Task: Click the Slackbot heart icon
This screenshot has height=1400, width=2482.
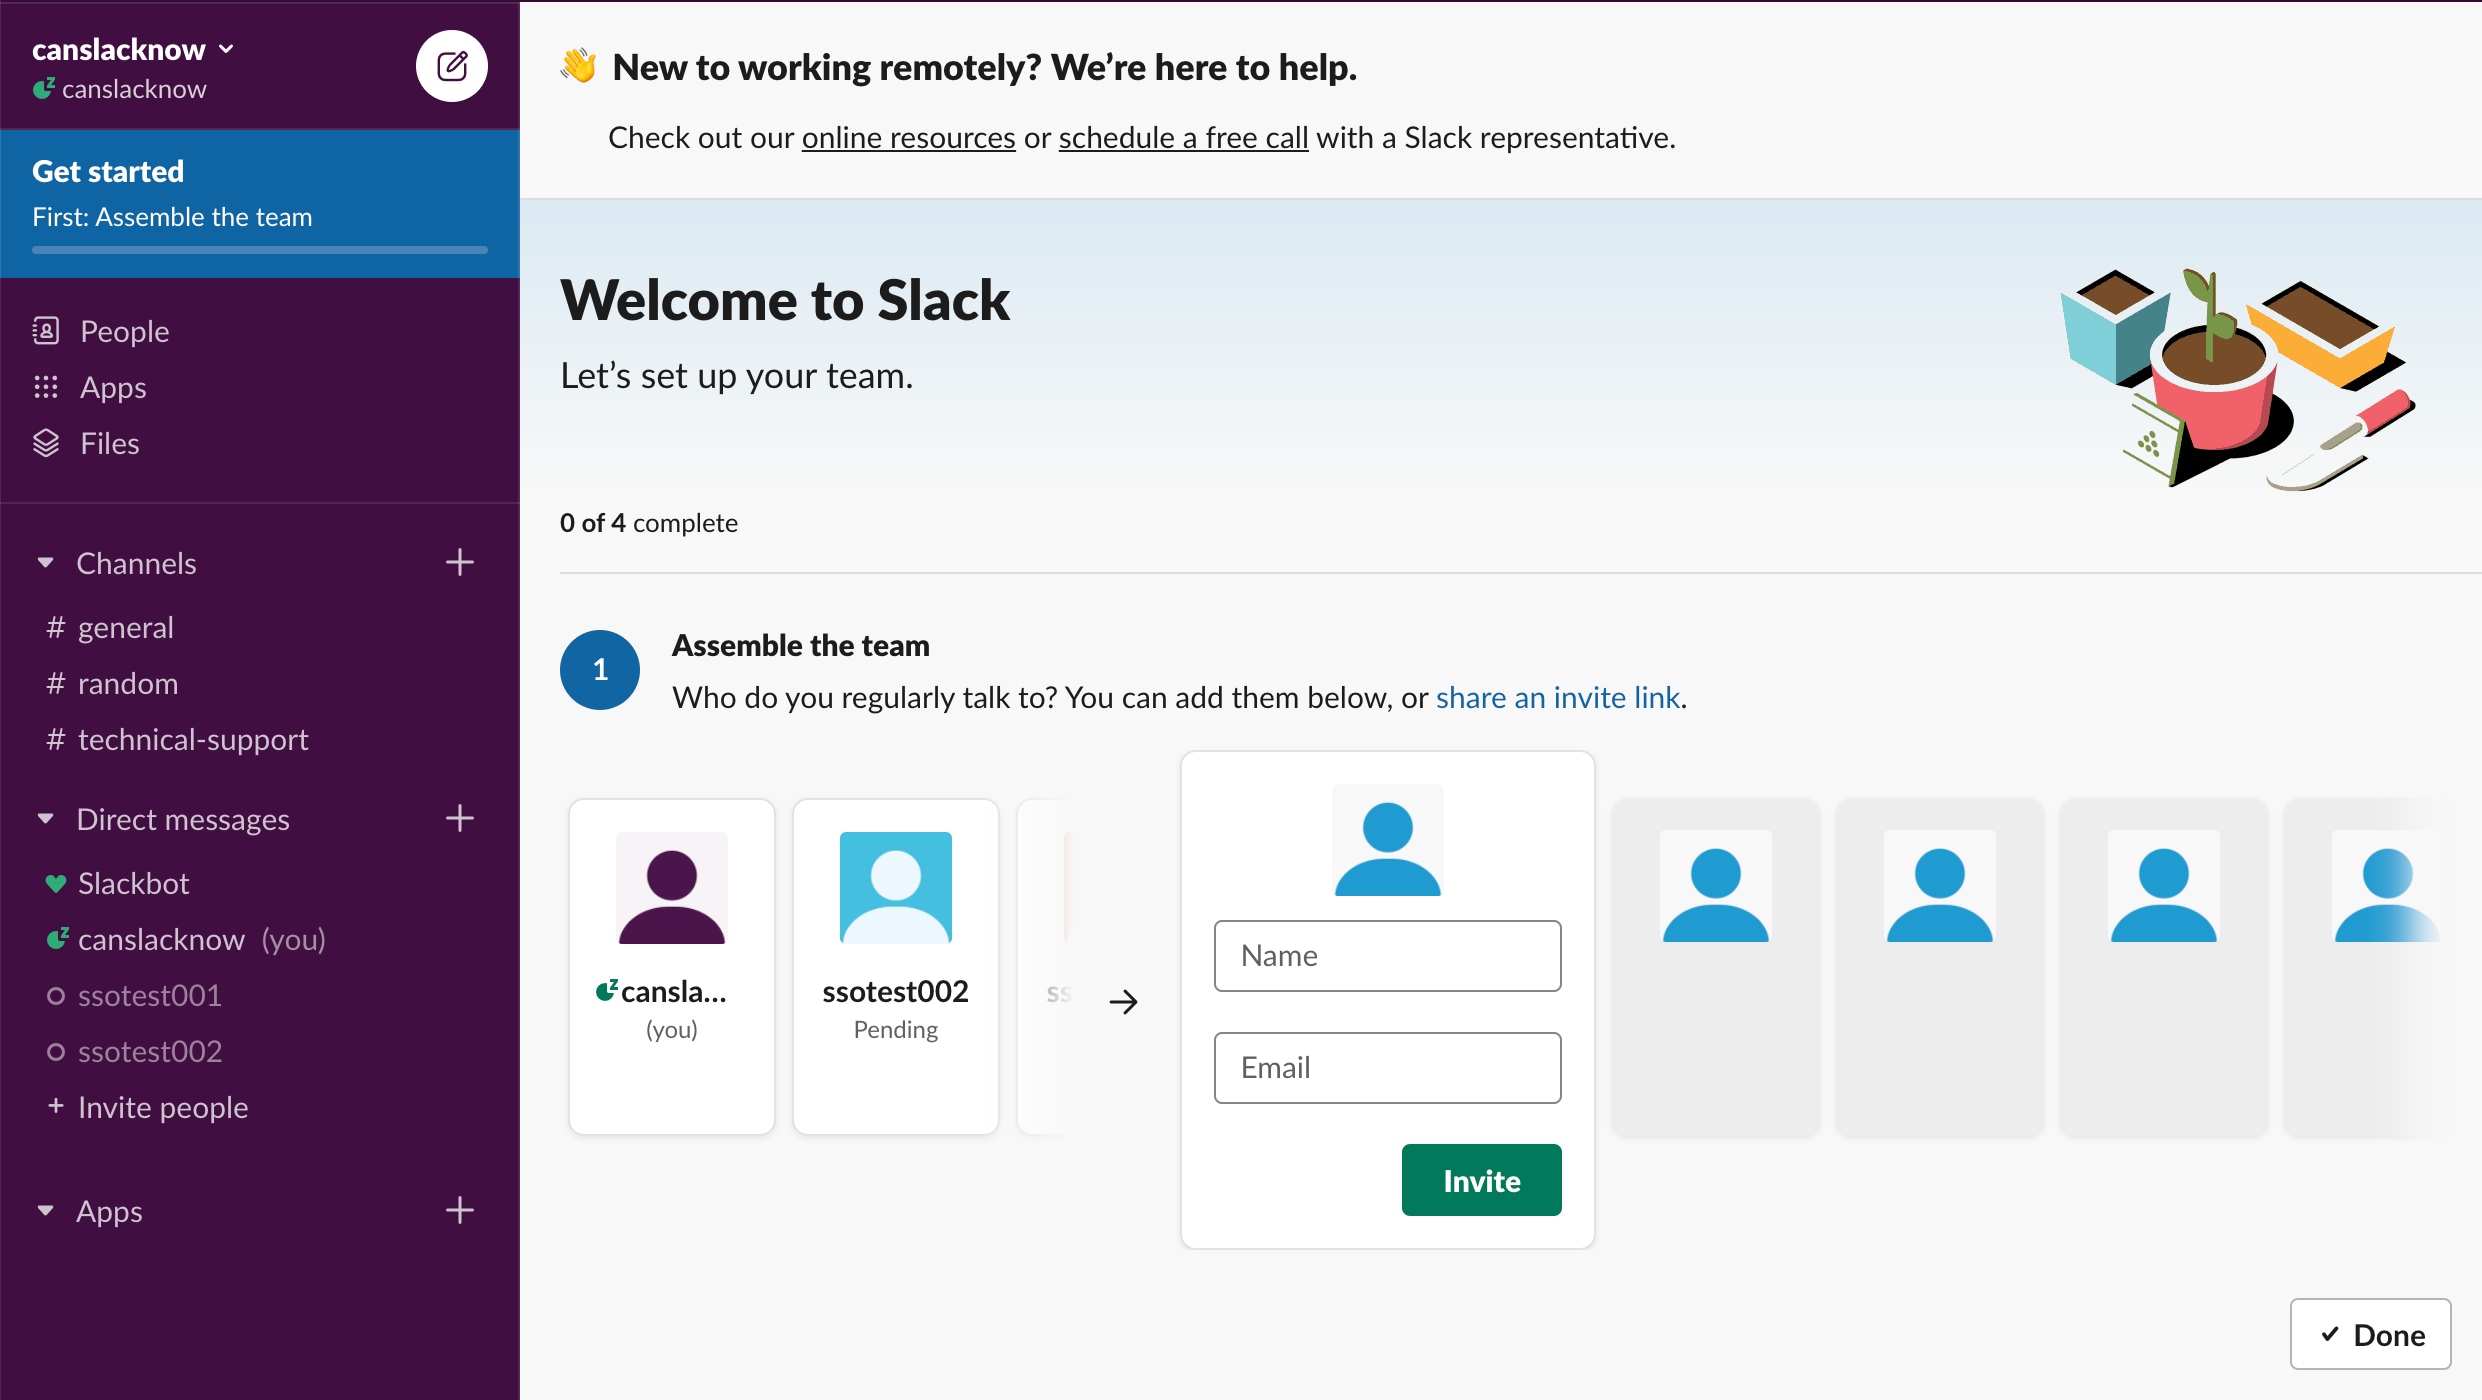Action: [56, 884]
